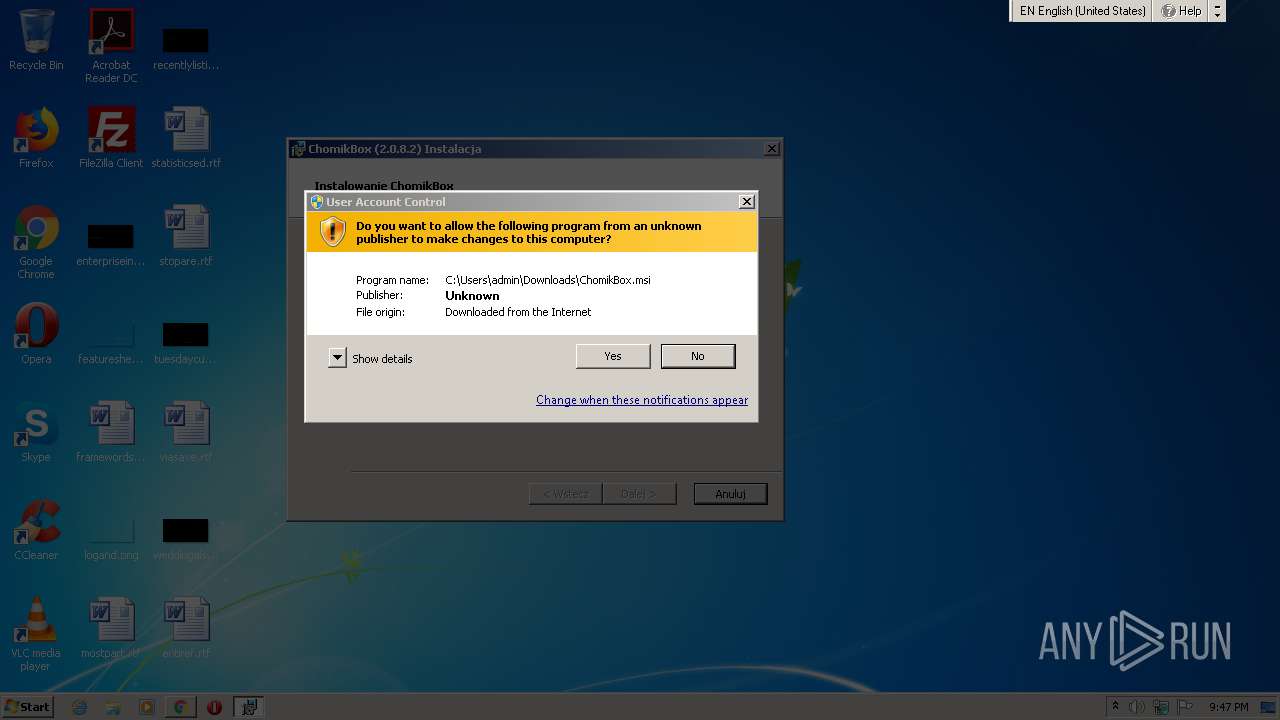This screenshot has width=1280, height=720.
Task: Open Acrobat Reader DC shortcut
Action: click(111, 45)
